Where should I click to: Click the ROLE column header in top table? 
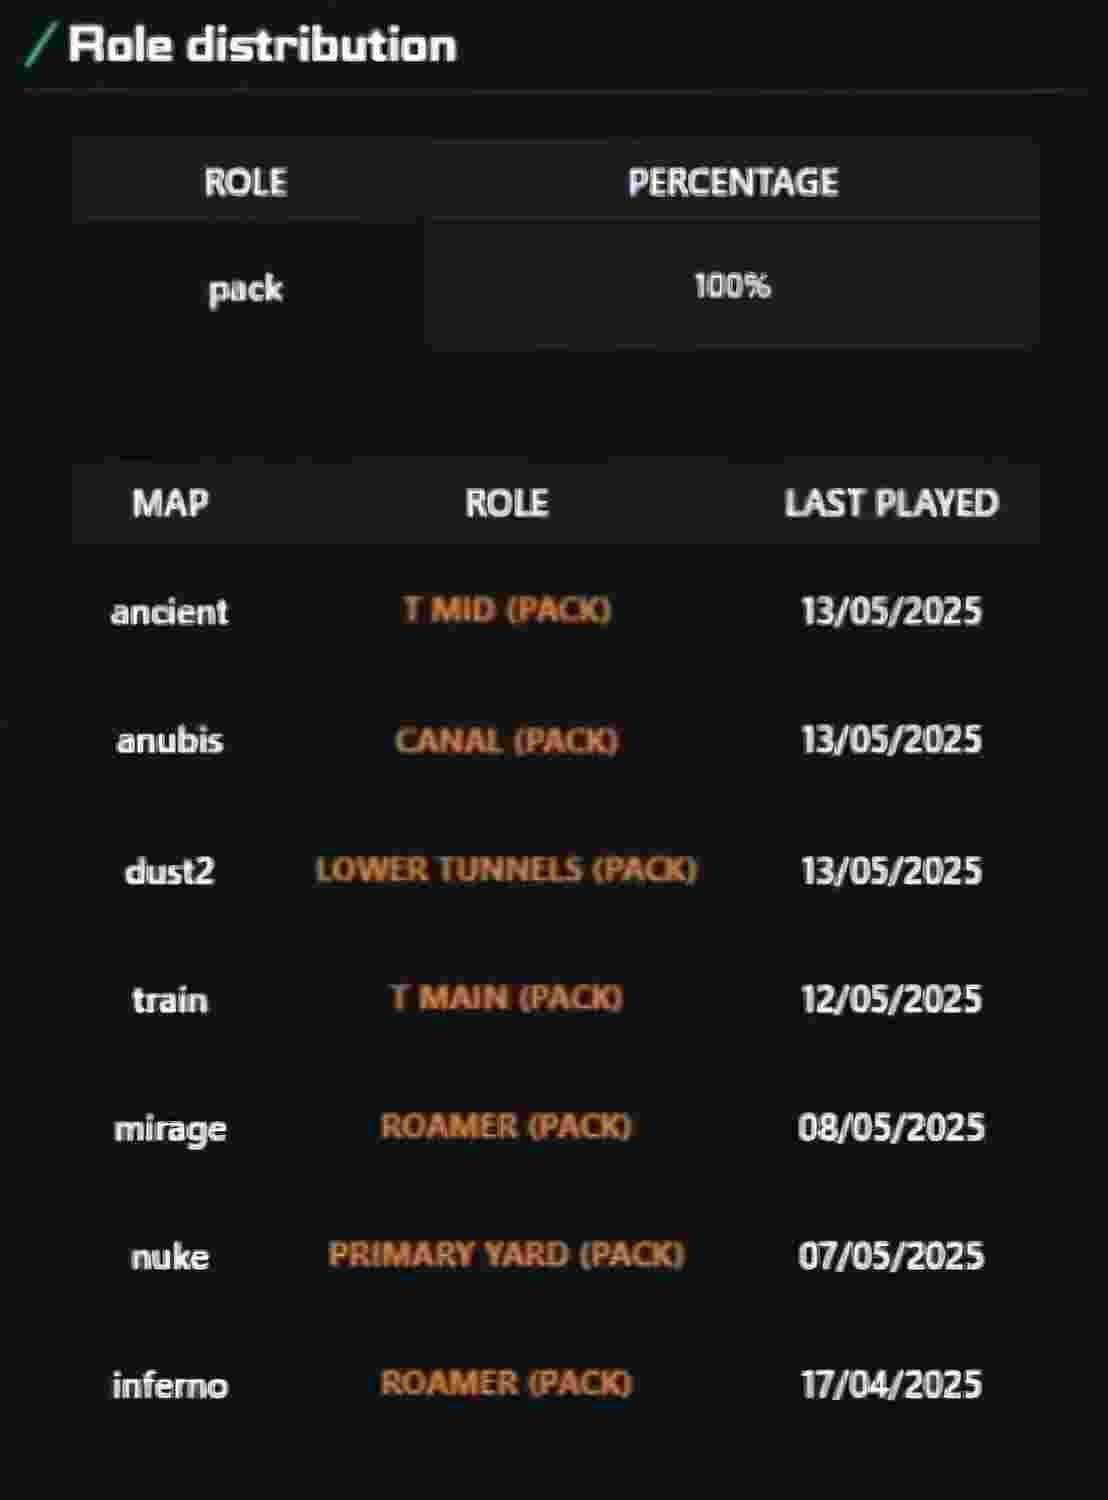coord(246,182)
